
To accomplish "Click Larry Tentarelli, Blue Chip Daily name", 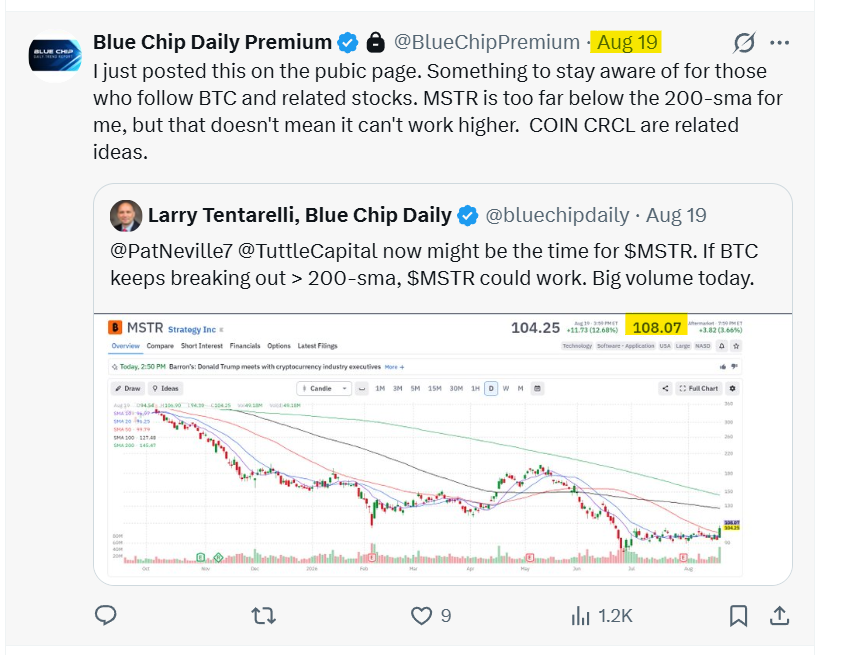I will [300, 215].
